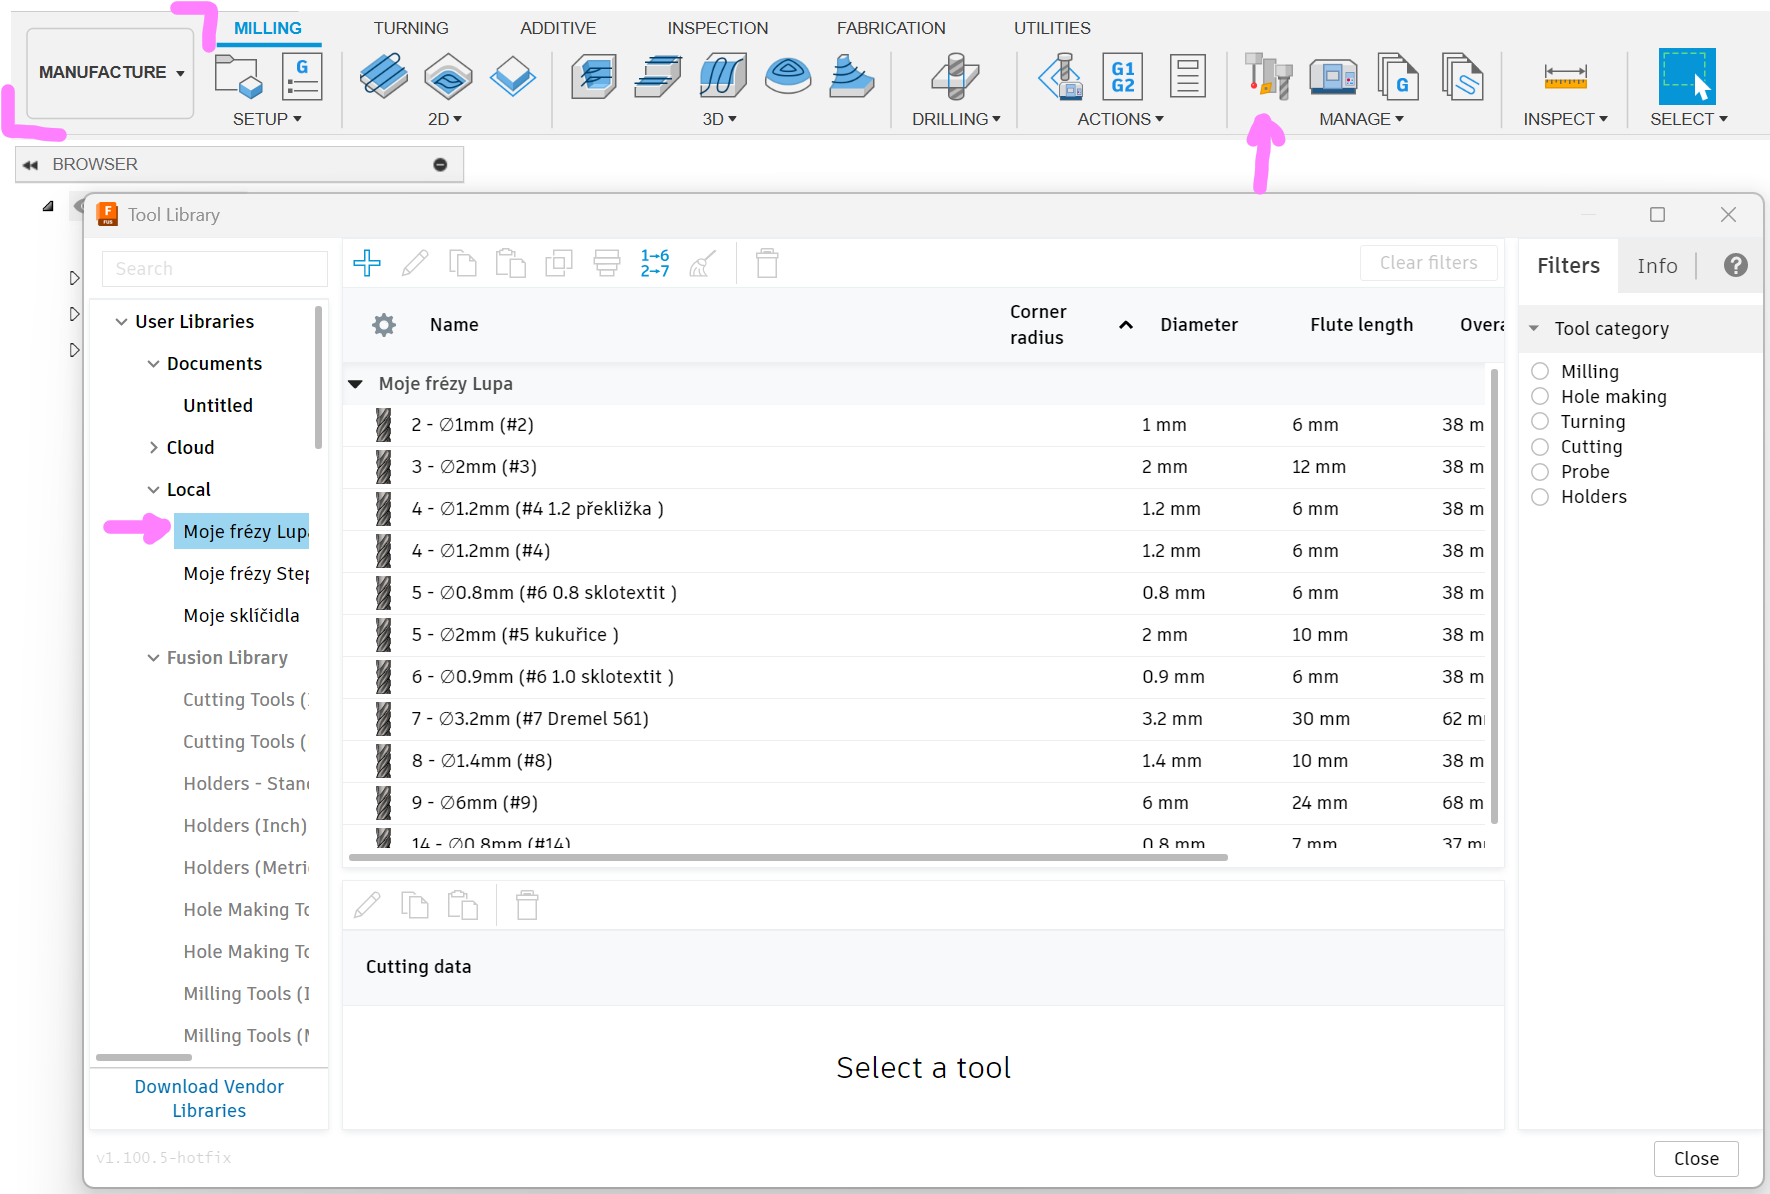Open the MANUFACTURE workspace dropdown
The width and height of the screenshot is (1770, 1194).
point(110,73)
